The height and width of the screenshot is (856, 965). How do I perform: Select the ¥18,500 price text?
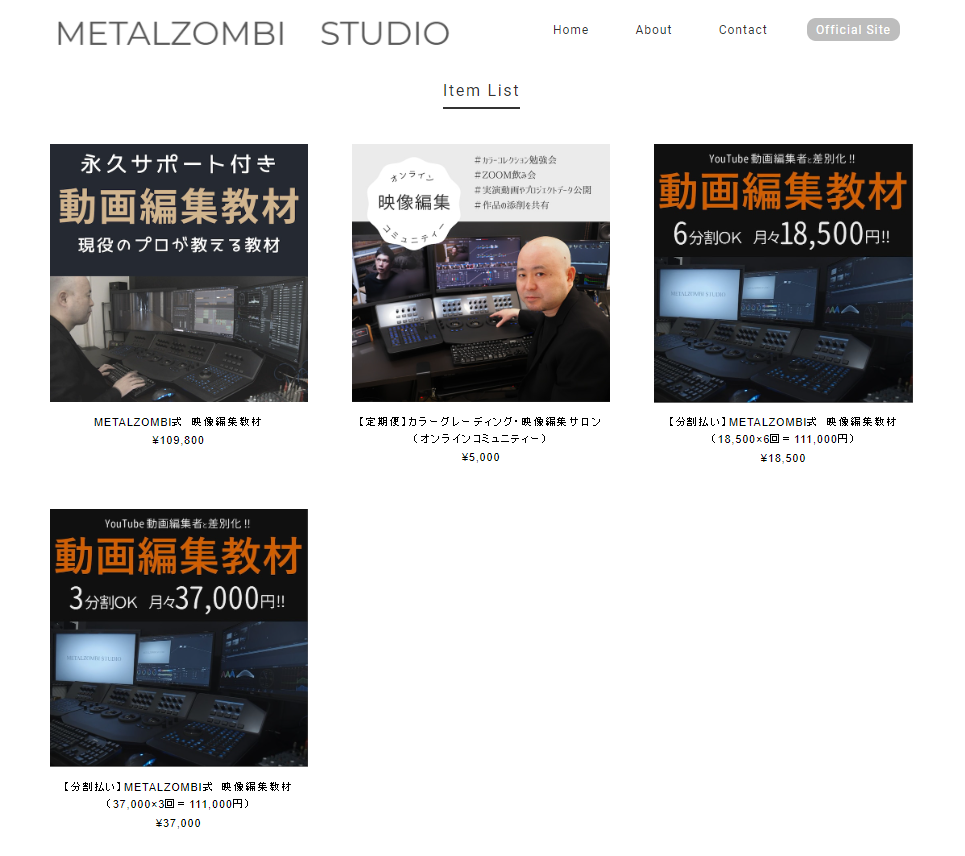point(783,458)
